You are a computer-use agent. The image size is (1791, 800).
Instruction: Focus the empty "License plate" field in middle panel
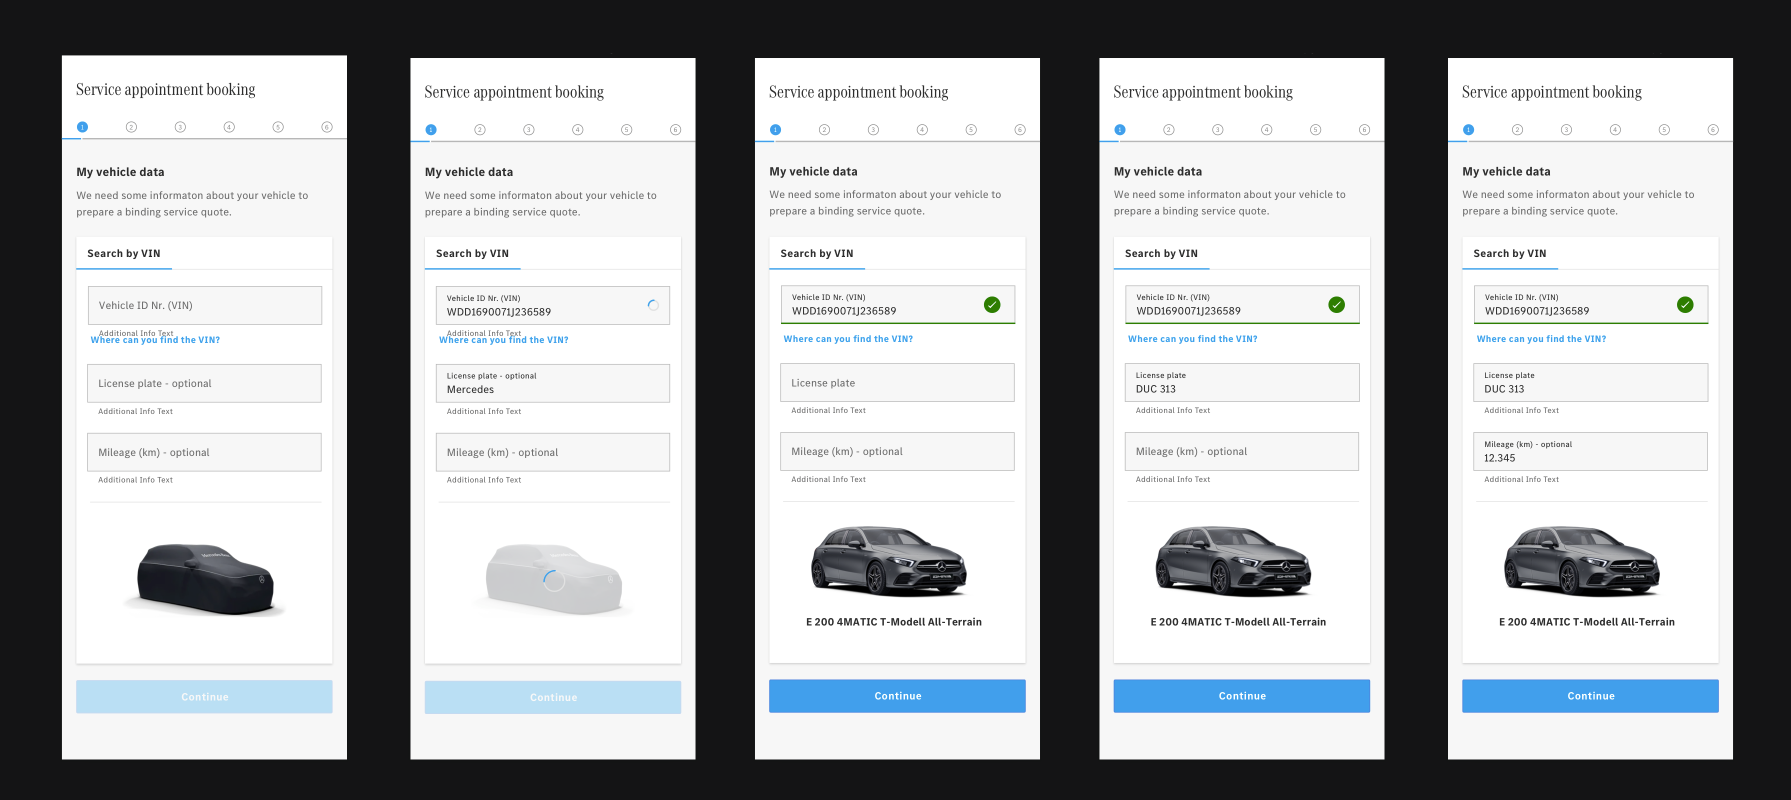[x=897, y=383]
